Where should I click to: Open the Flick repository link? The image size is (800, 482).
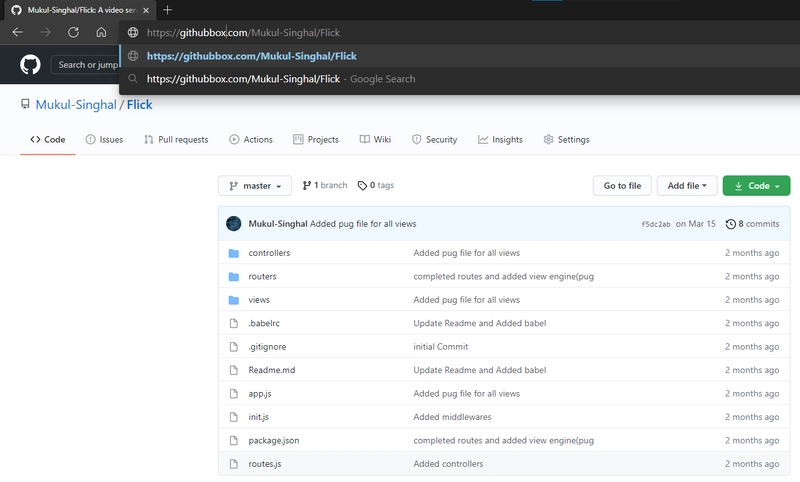click(139, 105)
